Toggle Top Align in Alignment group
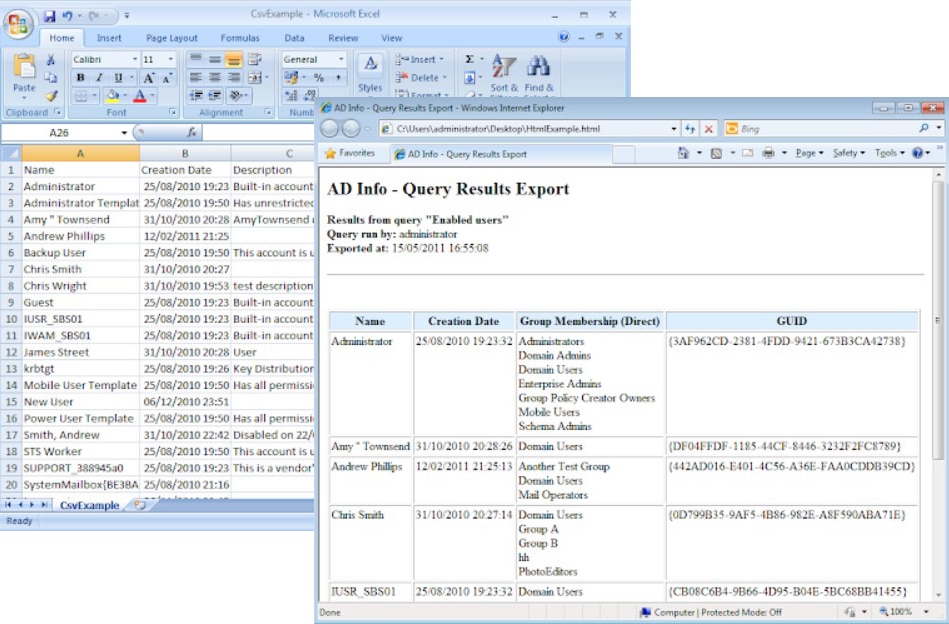This screenshot has width=949, height=624. pyautogui.click(x=195, y=59)
